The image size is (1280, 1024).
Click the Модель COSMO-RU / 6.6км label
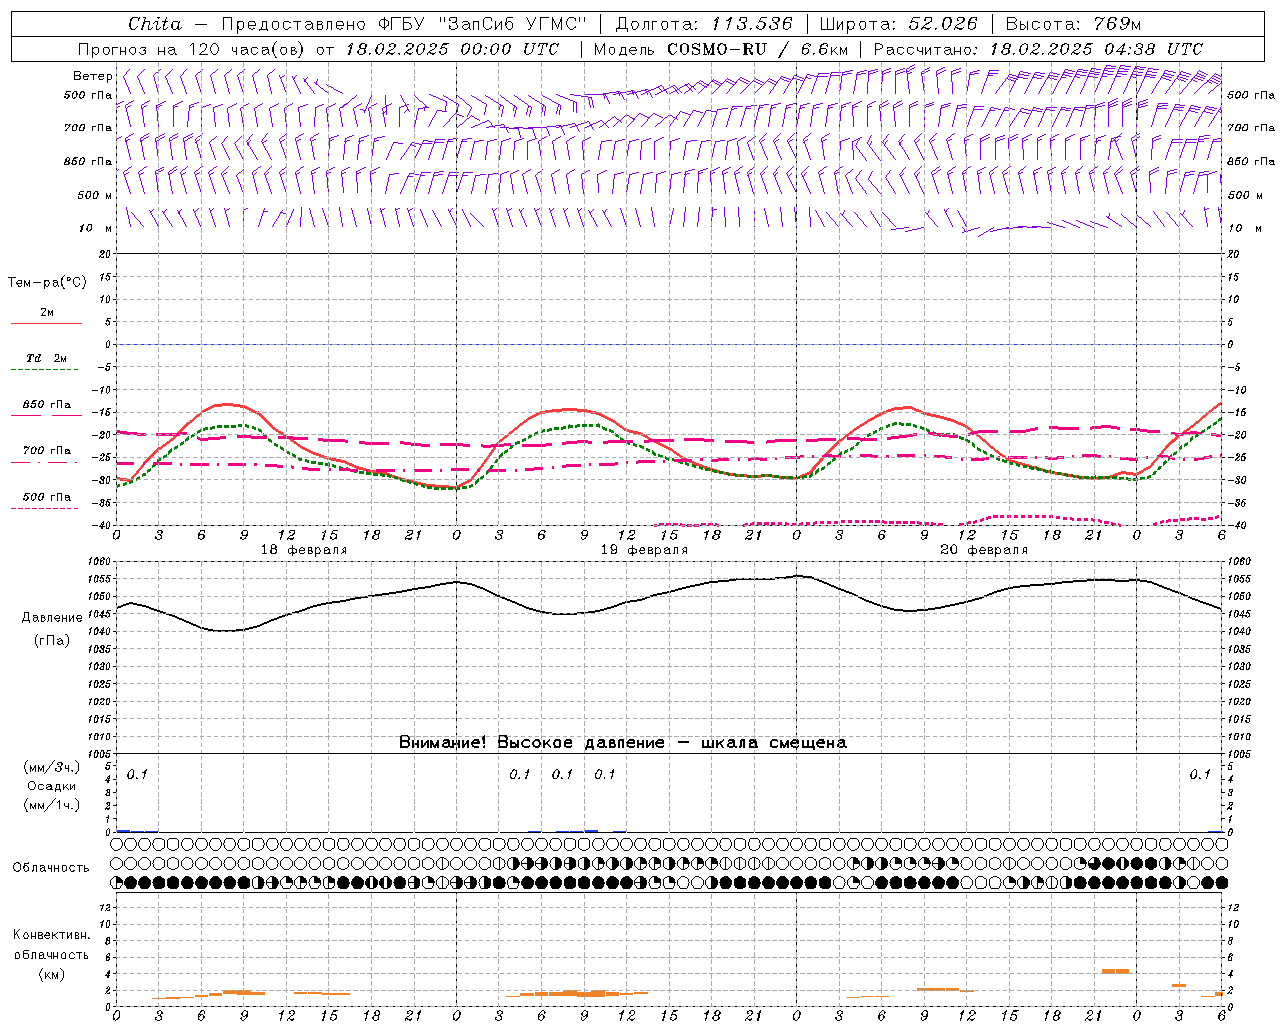(x=721, y=49)
